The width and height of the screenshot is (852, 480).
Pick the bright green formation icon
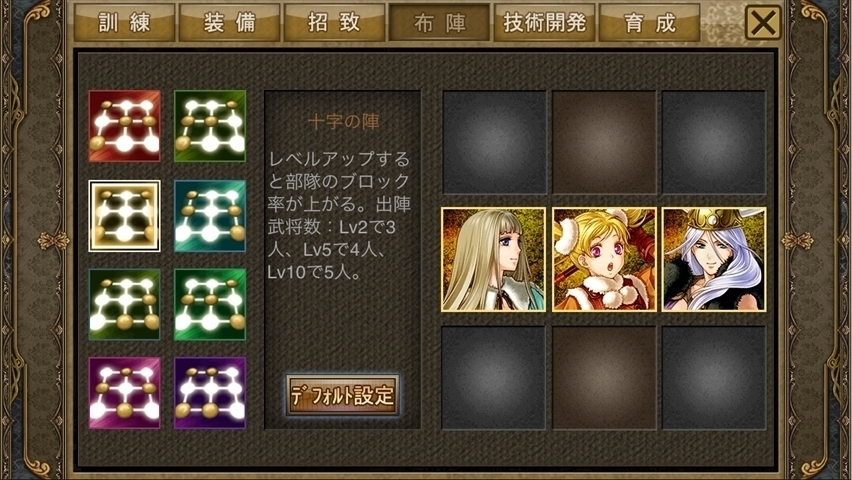(210, 304)
